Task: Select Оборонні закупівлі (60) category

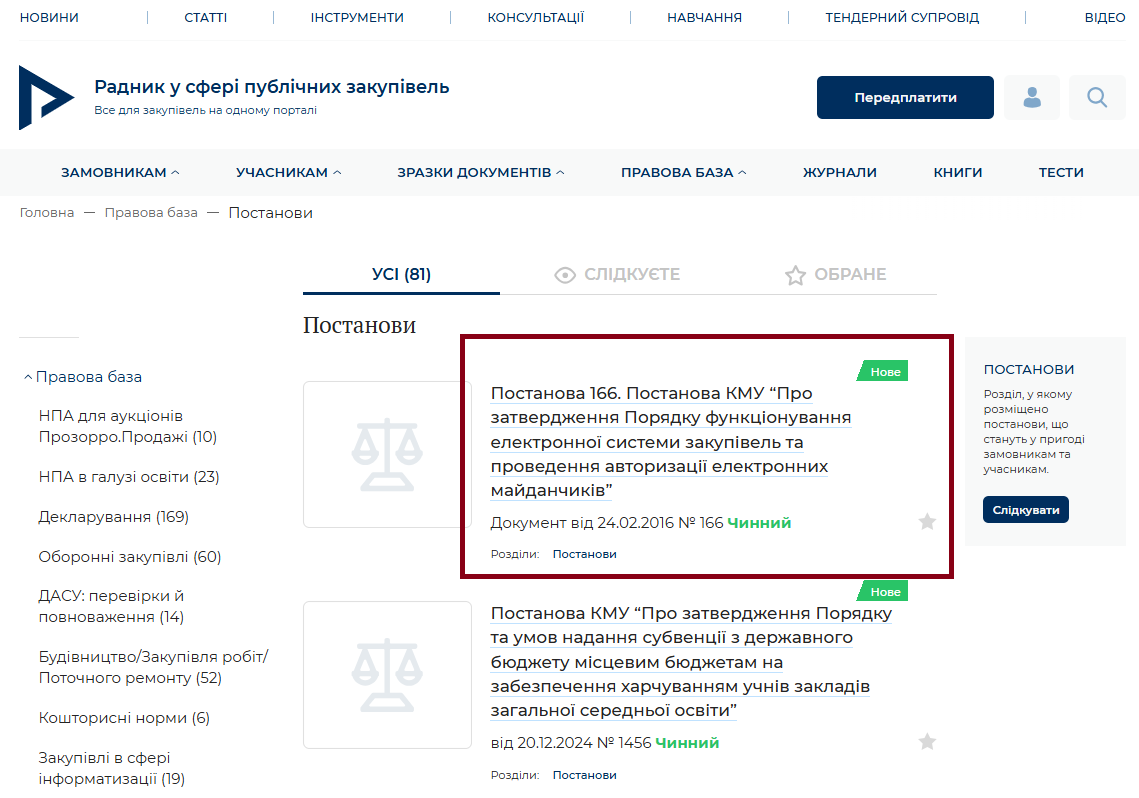Action: pyautogui.click(x=129, y=557)
